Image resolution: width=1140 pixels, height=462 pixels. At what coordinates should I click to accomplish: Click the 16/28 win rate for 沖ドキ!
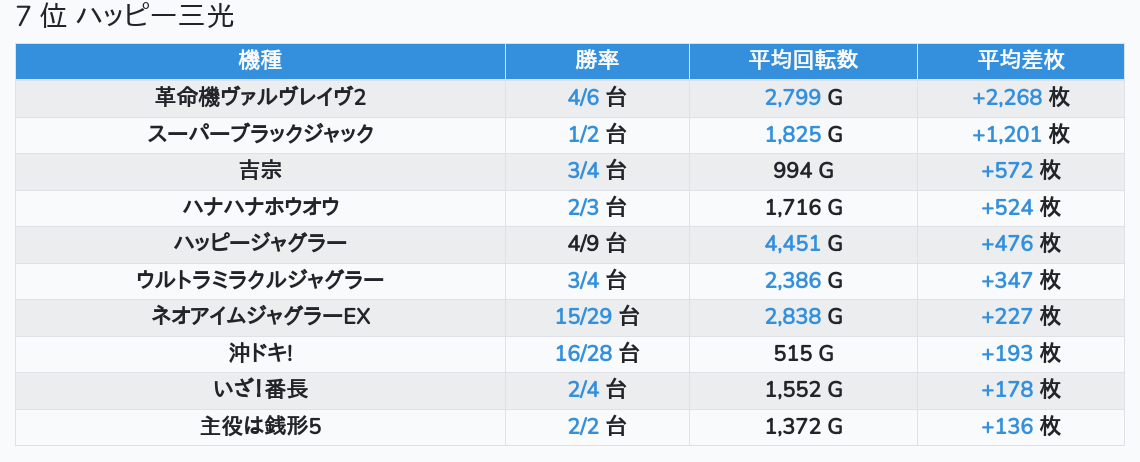[582, 353]
